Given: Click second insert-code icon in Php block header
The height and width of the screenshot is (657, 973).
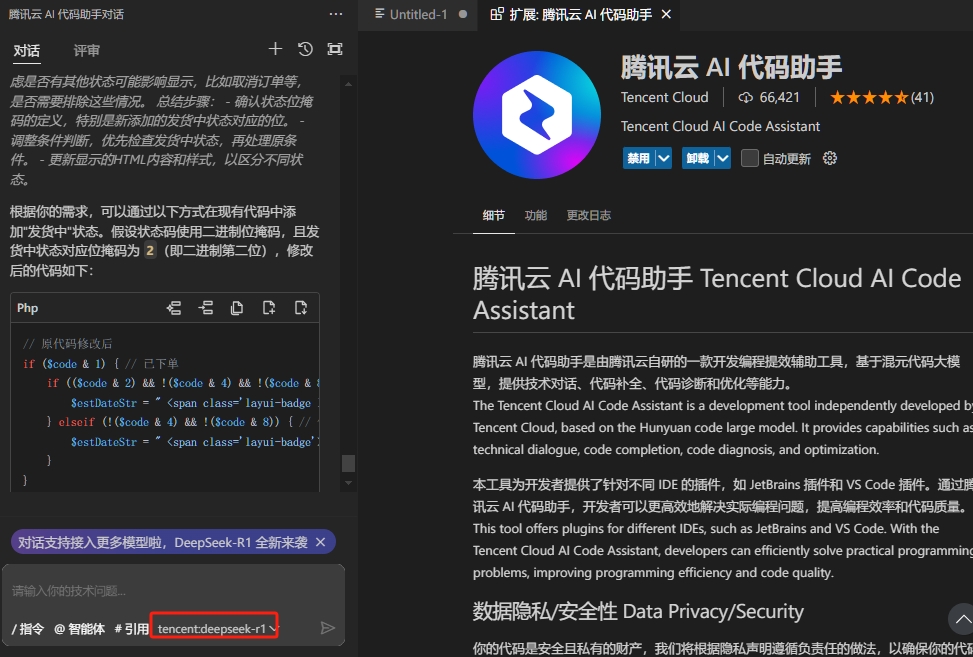Looking at the screenshot, I should (x=205, y=308).
